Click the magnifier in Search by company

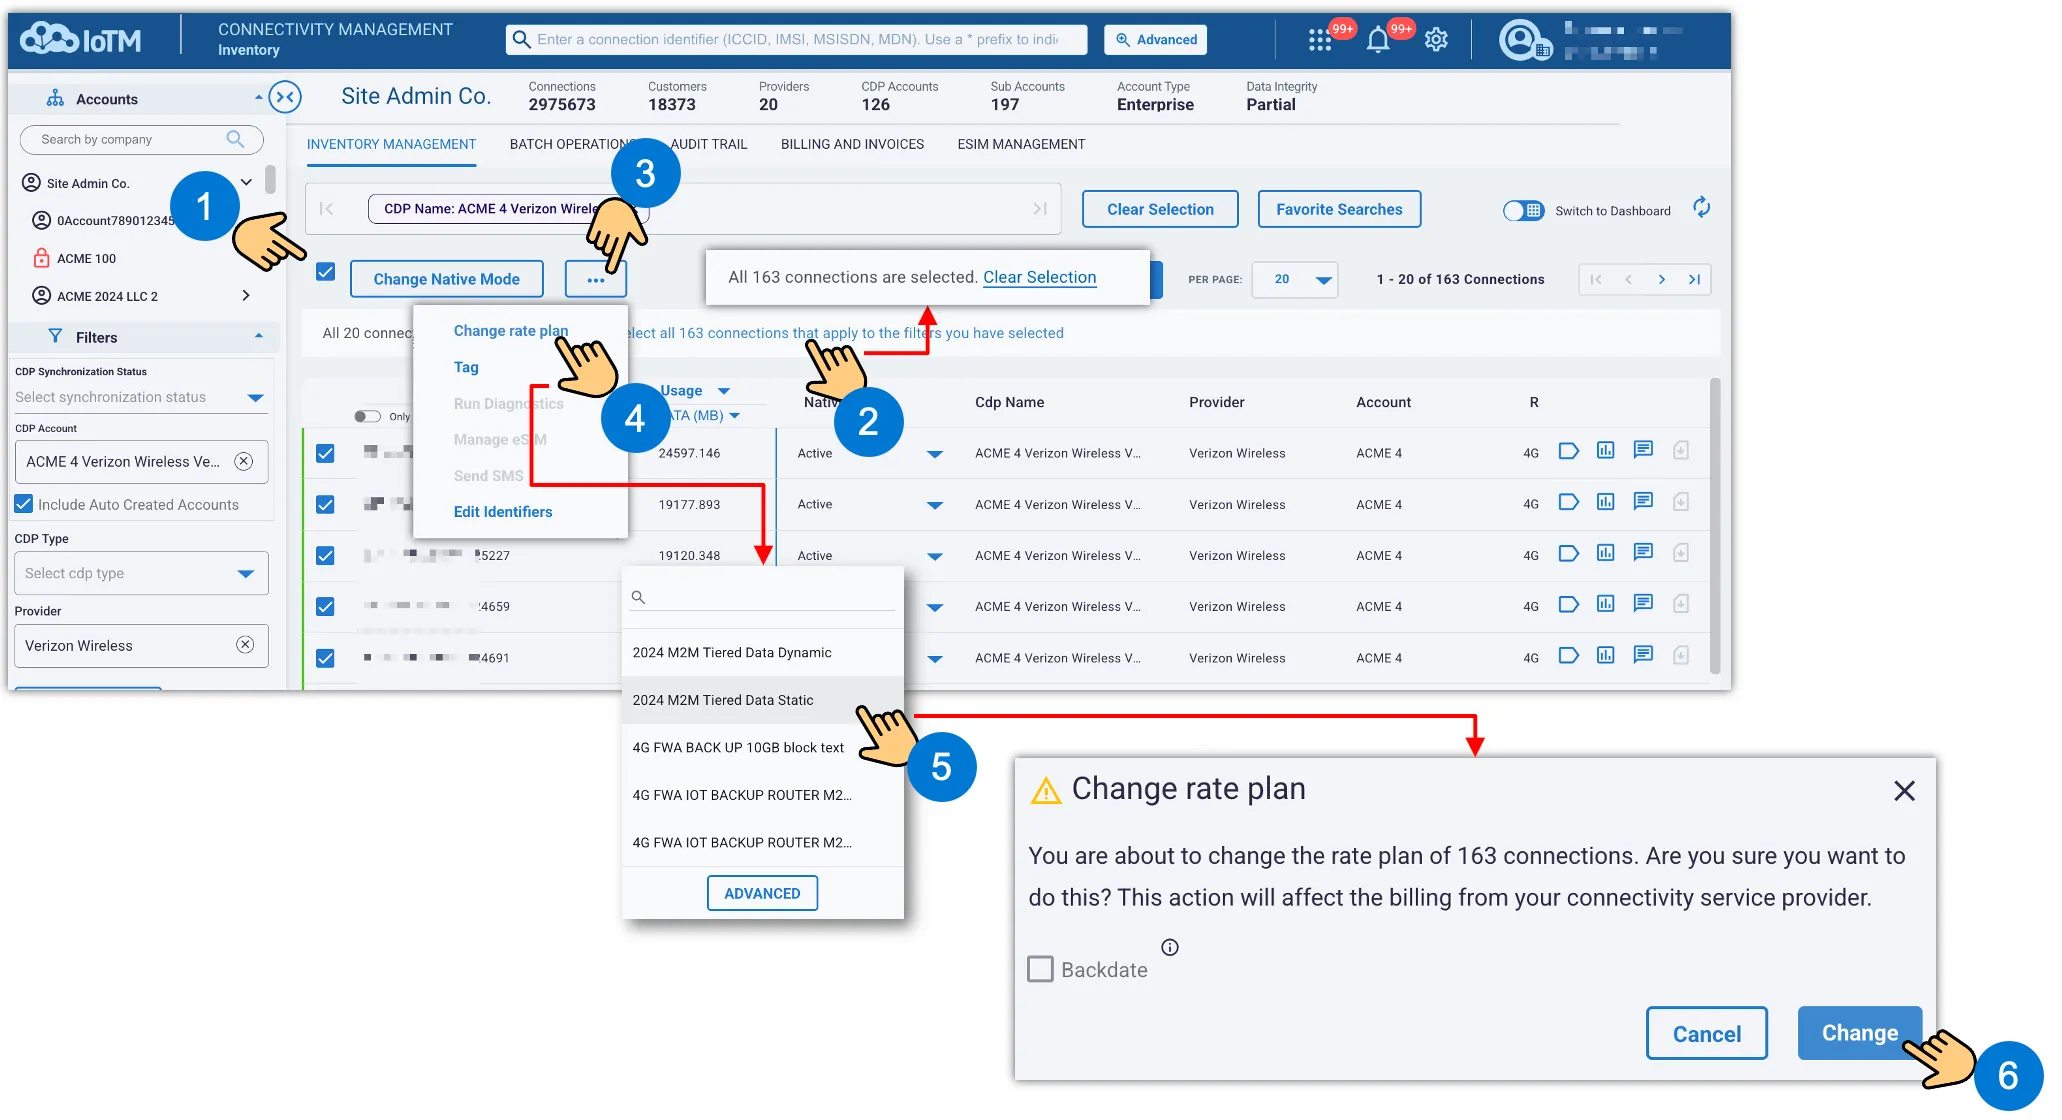pos(235,139)
